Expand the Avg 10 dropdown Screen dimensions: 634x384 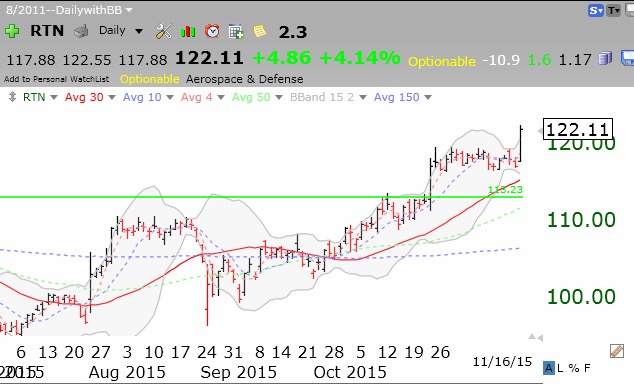[170, 97]
